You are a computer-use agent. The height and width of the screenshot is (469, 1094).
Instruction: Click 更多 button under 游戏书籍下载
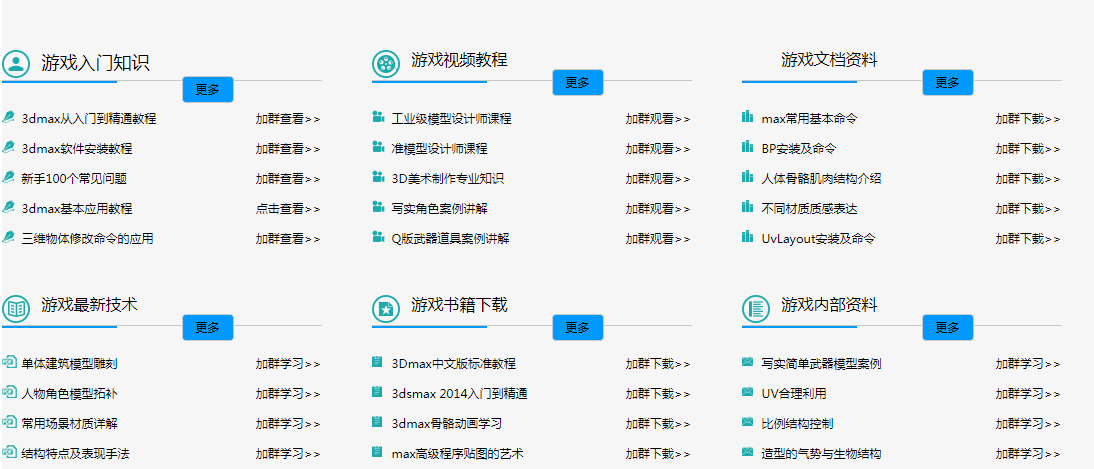pos(578,327)
